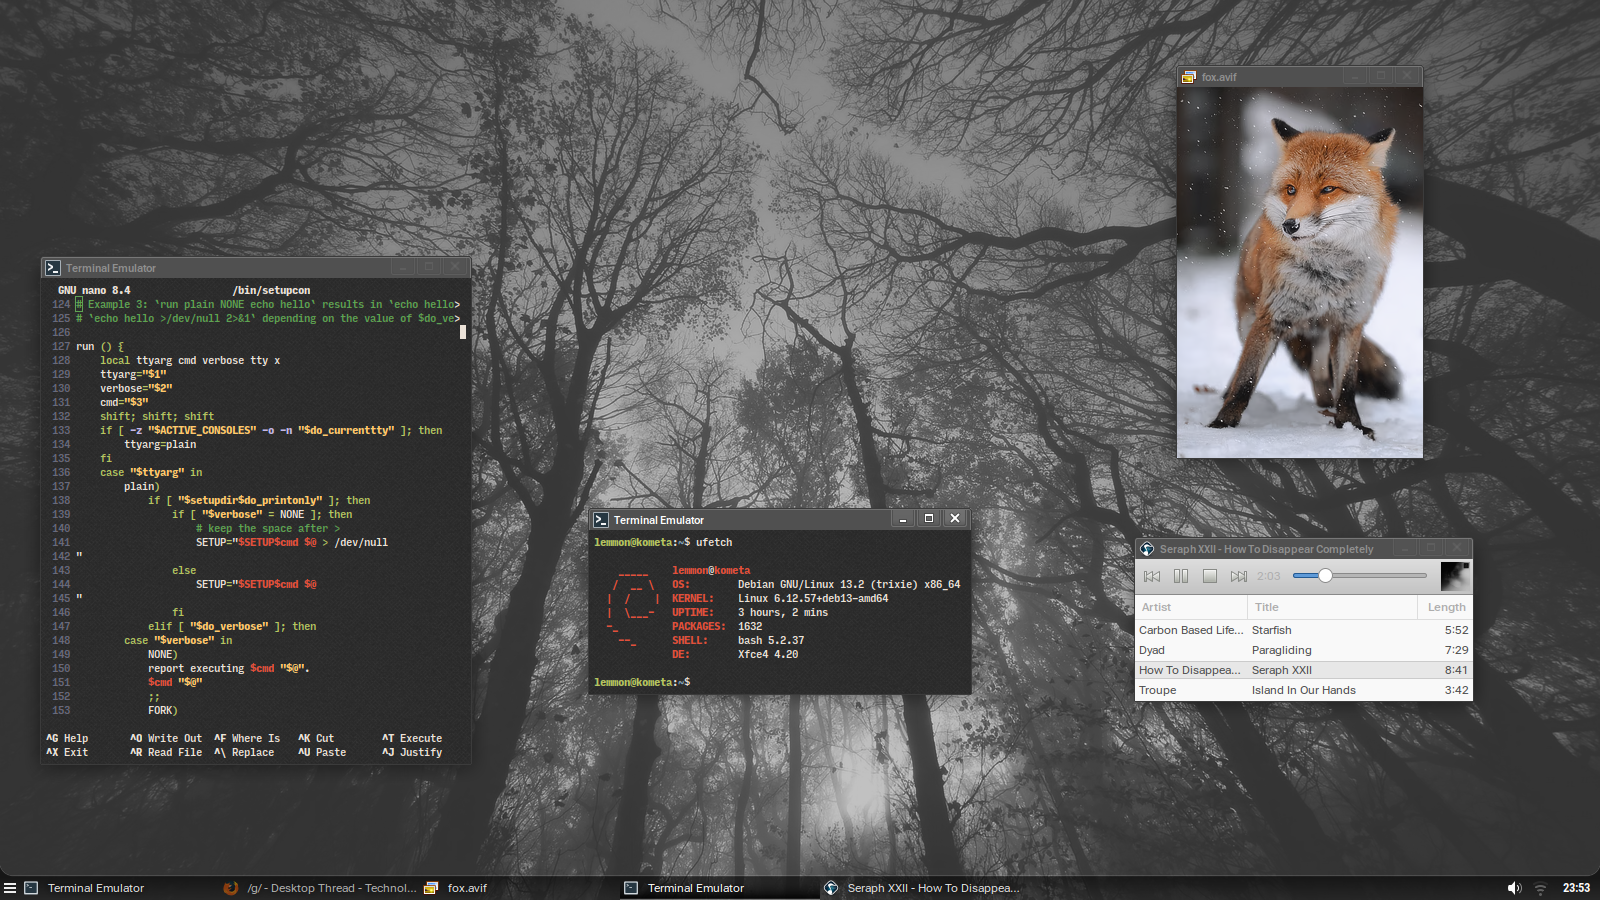Click the panel clock showing 23:53
The height and width of the screenshot is (900, 1600).
(1576, 888)
